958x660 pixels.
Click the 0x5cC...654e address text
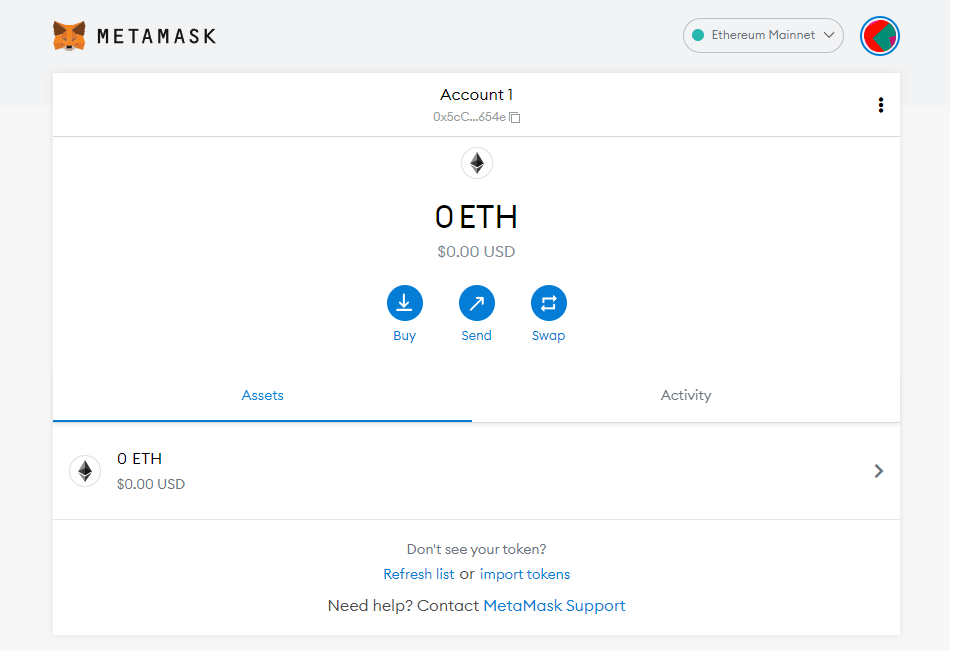point(469,117)
